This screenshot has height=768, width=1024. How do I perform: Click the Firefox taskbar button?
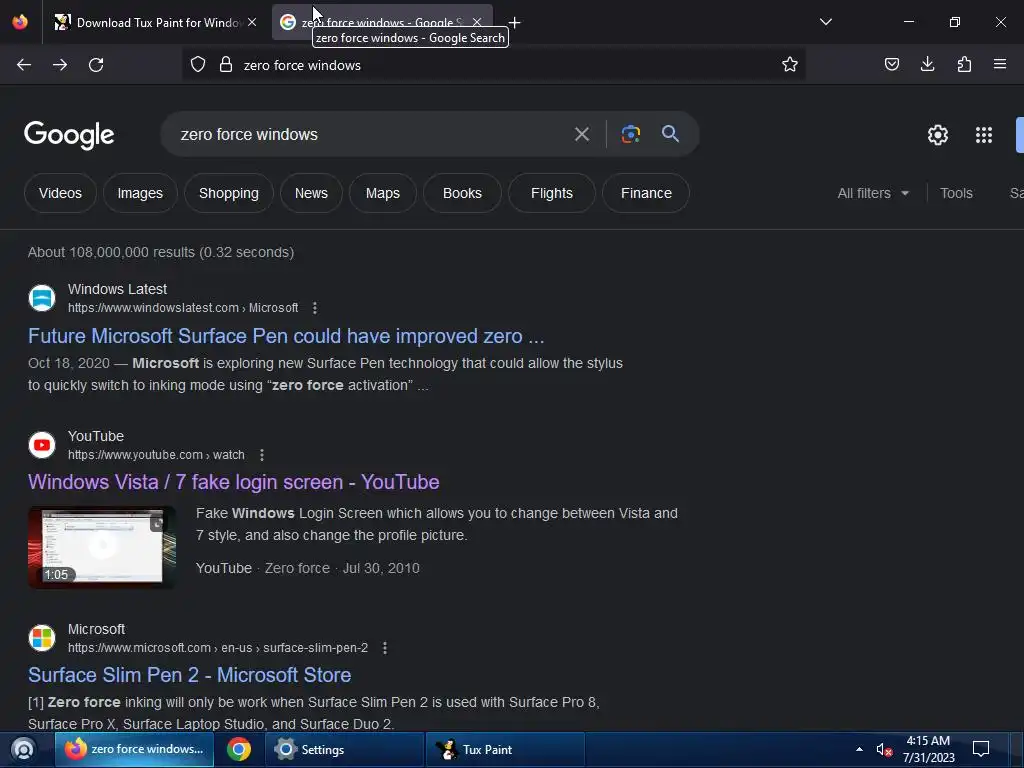click(134, 749)
